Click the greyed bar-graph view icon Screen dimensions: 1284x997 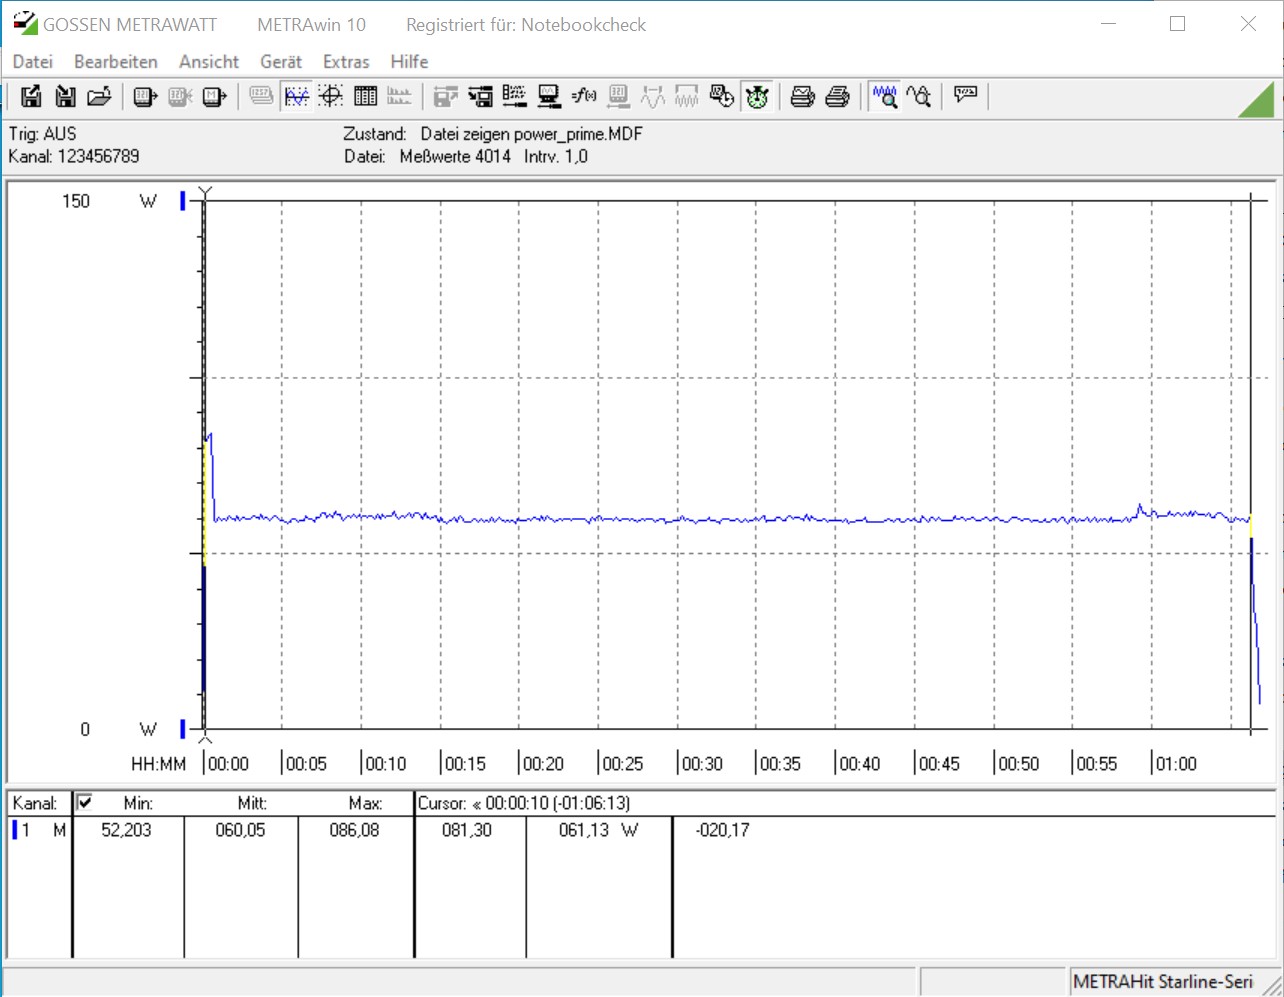point(399,96)
